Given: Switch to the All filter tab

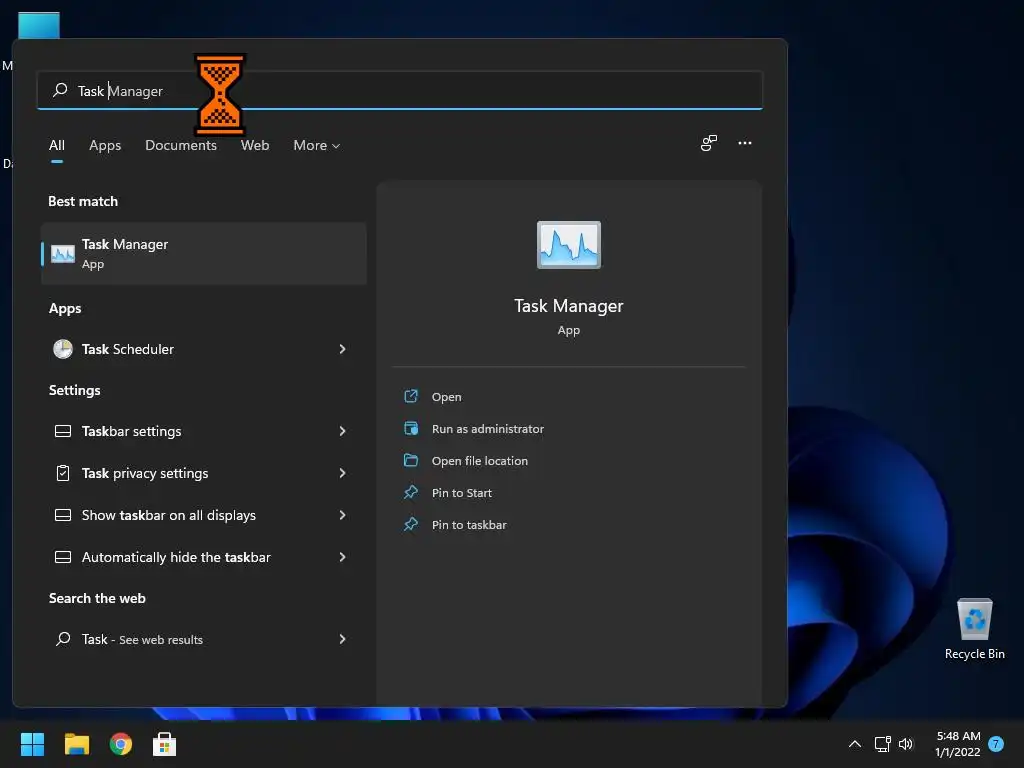Looking at the screenshot, I should coord(57,145).
